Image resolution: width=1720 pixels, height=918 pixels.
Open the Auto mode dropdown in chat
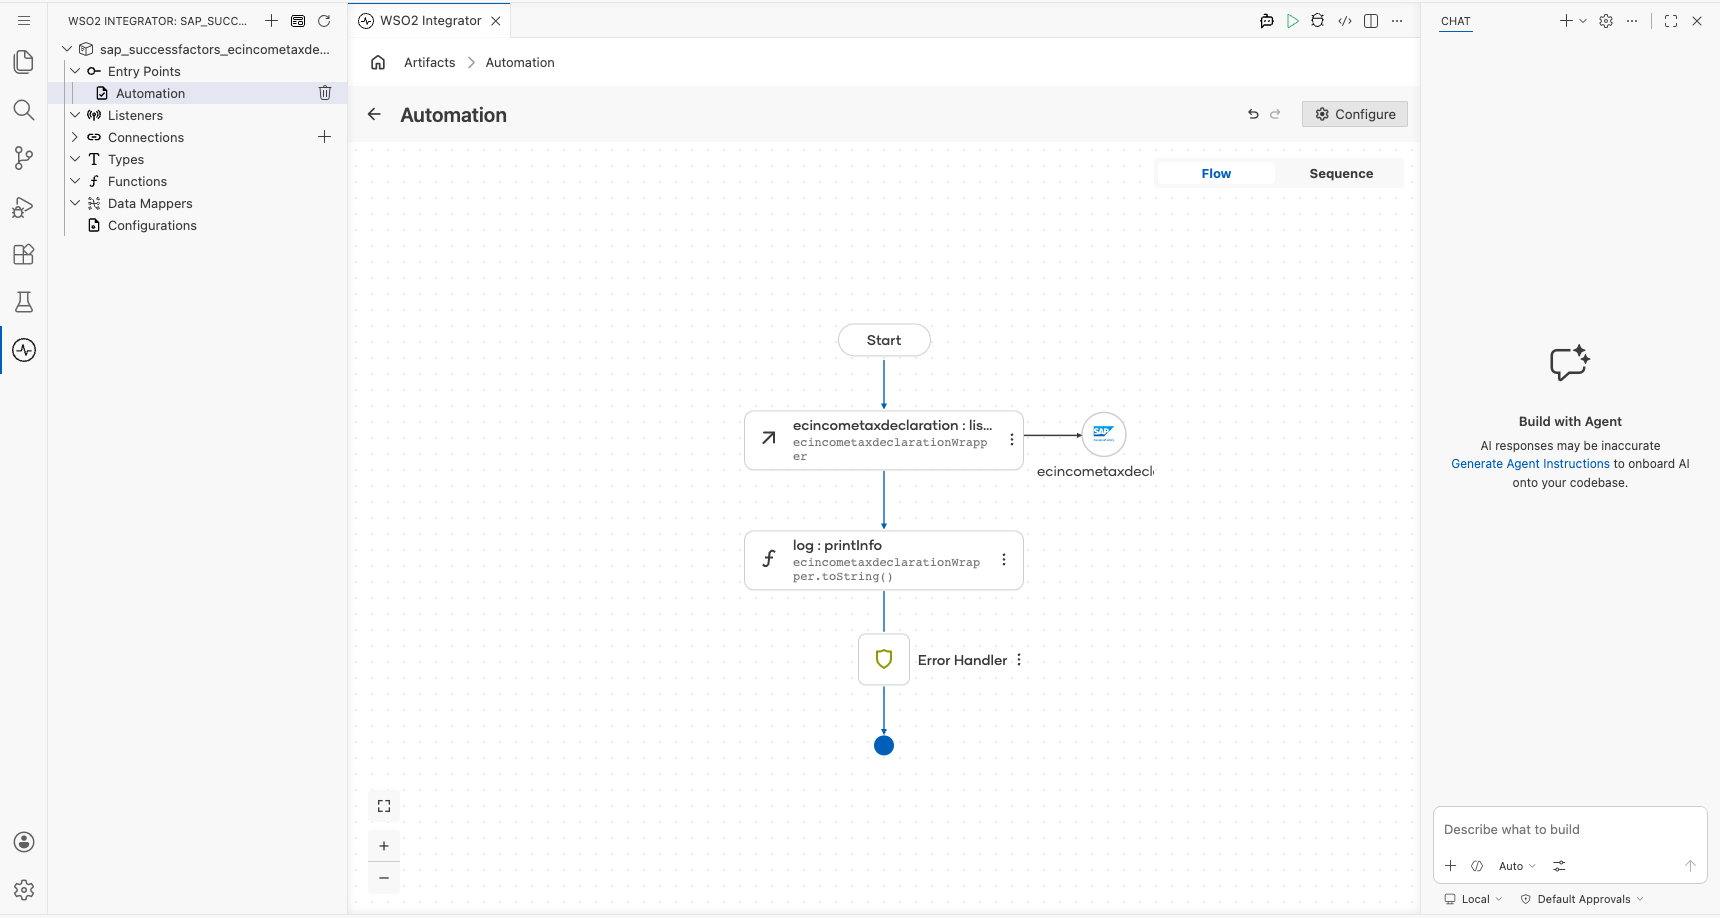[x=1517, y=866]
